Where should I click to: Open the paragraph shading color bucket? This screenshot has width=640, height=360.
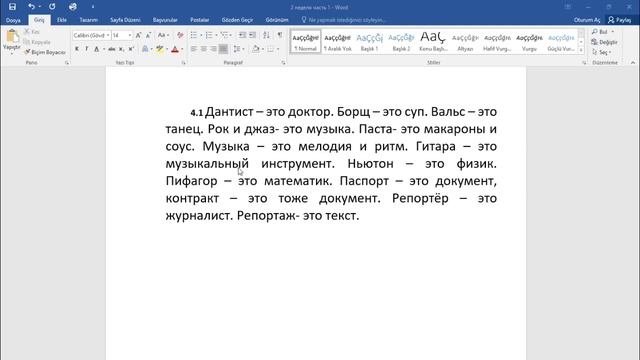(256, 49)
